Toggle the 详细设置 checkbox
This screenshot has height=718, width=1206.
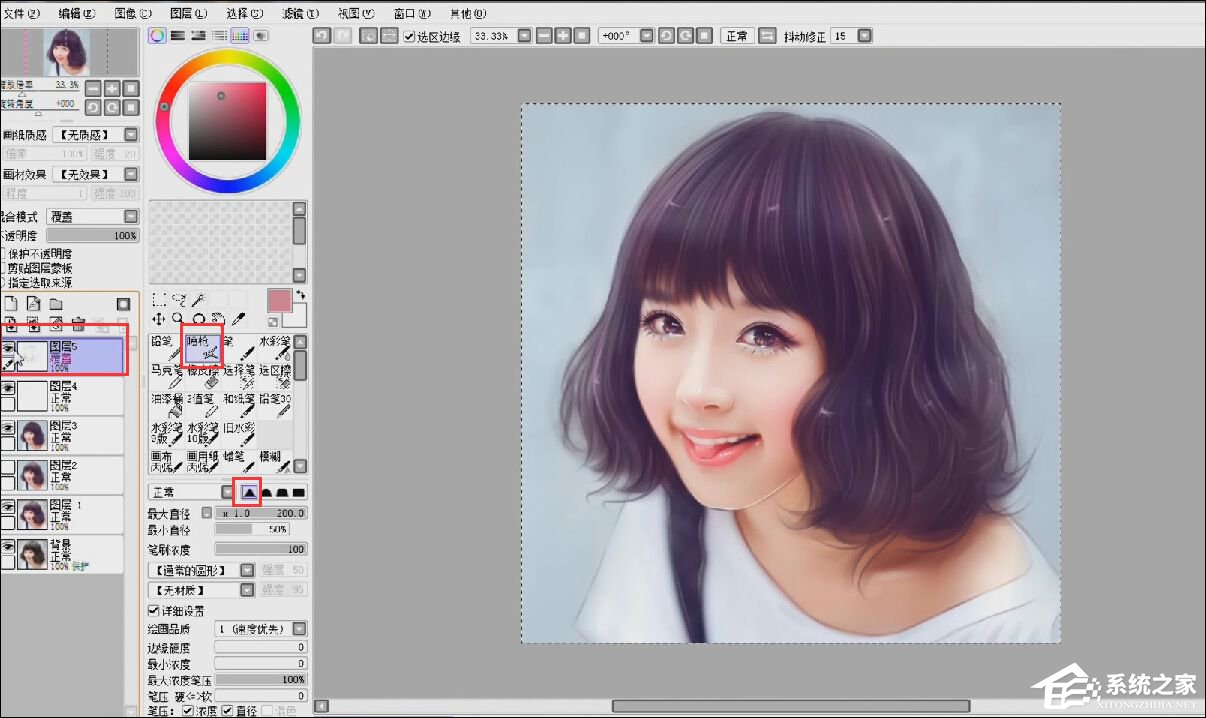coord(154,610)
